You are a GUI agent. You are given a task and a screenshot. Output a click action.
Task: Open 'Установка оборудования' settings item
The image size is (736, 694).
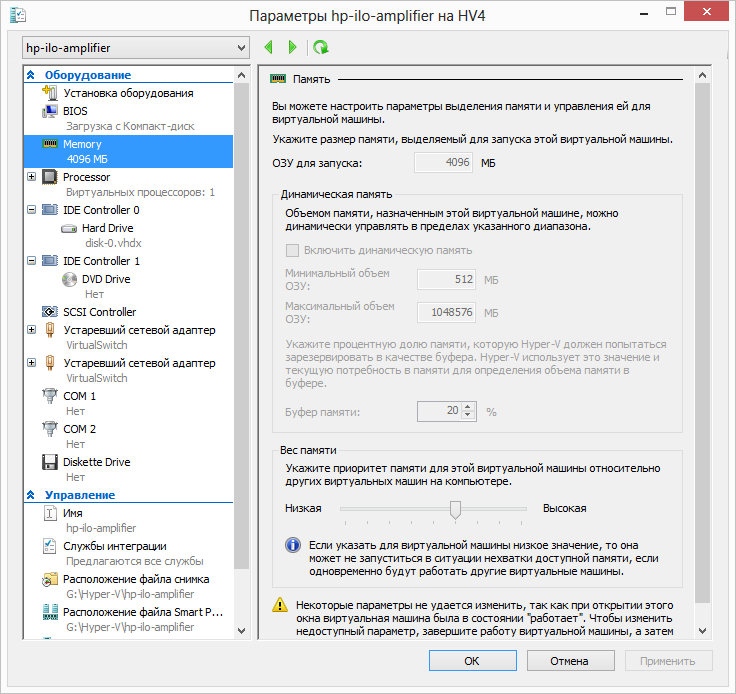tap(128, 93)
